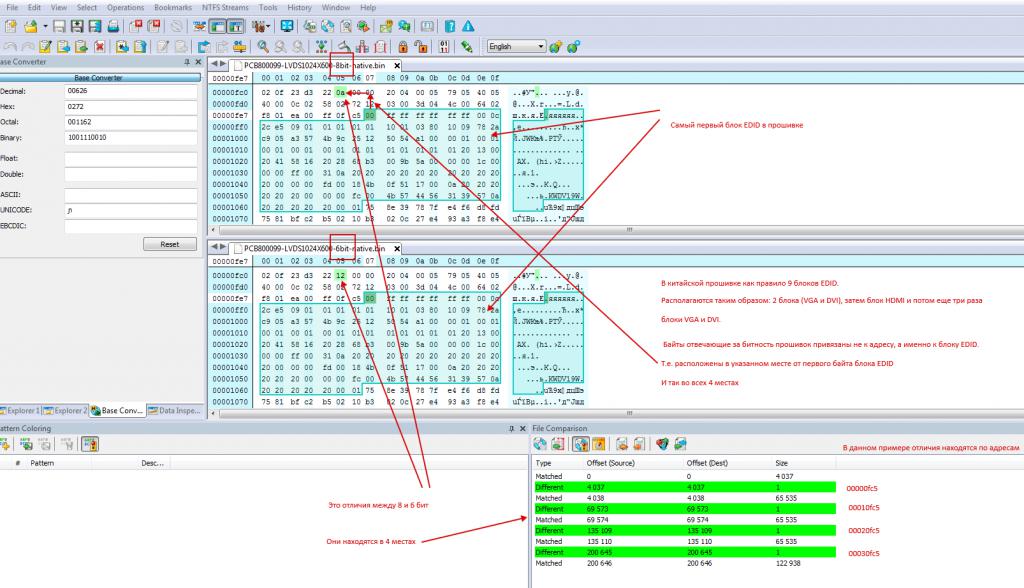Image resolution: width=1024 pixels, height=588 pixels.
Task: Toggle Pattern Coloring panel pin
Action: [x=508, y=429]
